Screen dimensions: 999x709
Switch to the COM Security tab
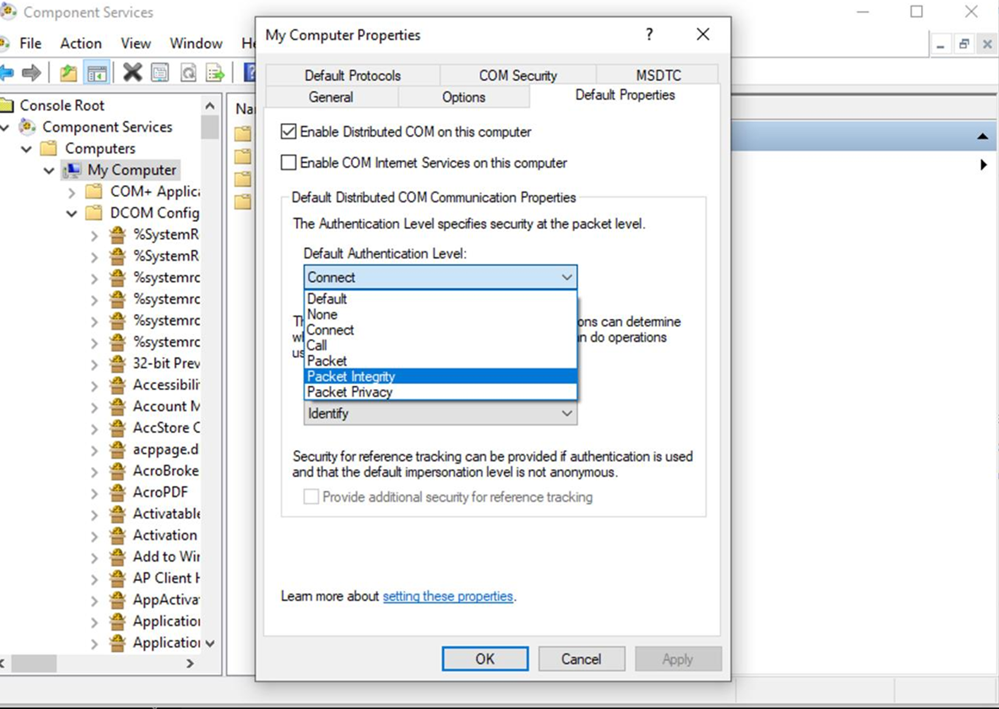point(517,75)
